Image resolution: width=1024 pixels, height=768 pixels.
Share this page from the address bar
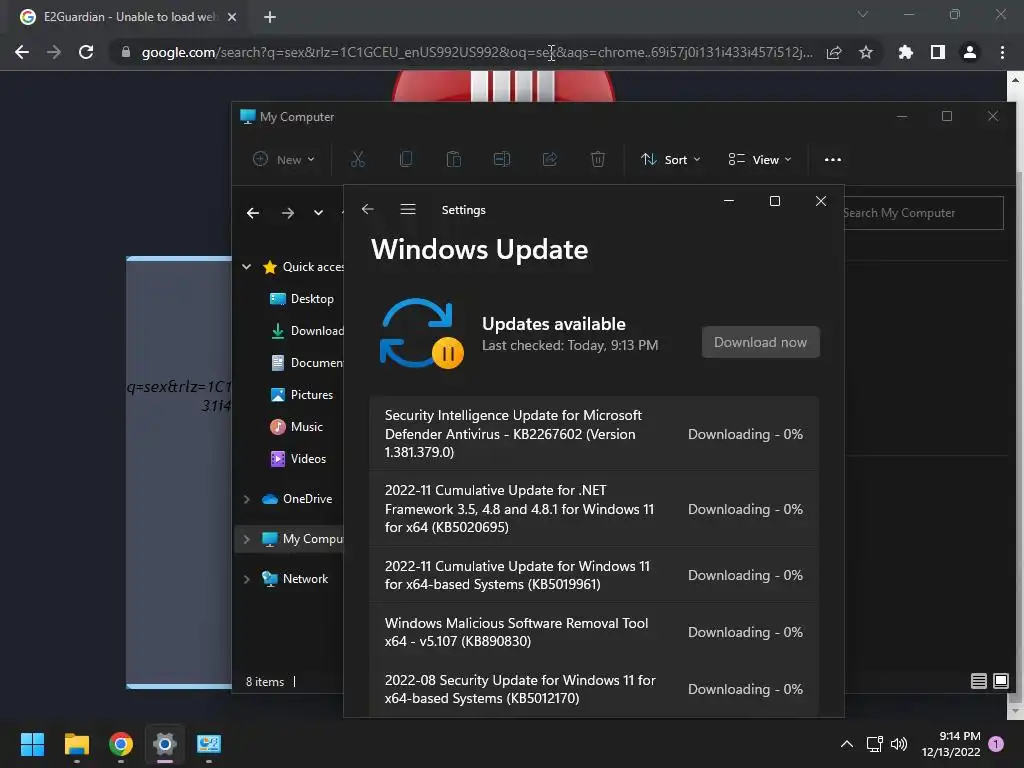click(834, 52)
